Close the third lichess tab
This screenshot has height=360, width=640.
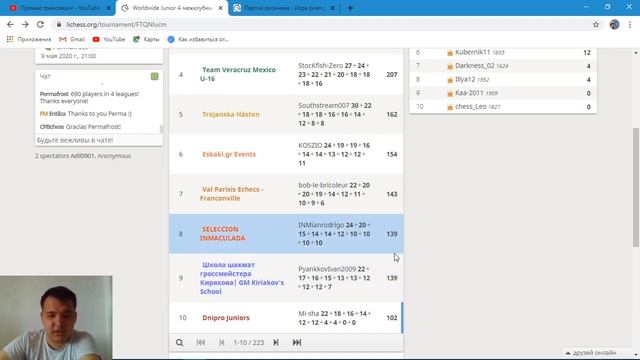333,8
